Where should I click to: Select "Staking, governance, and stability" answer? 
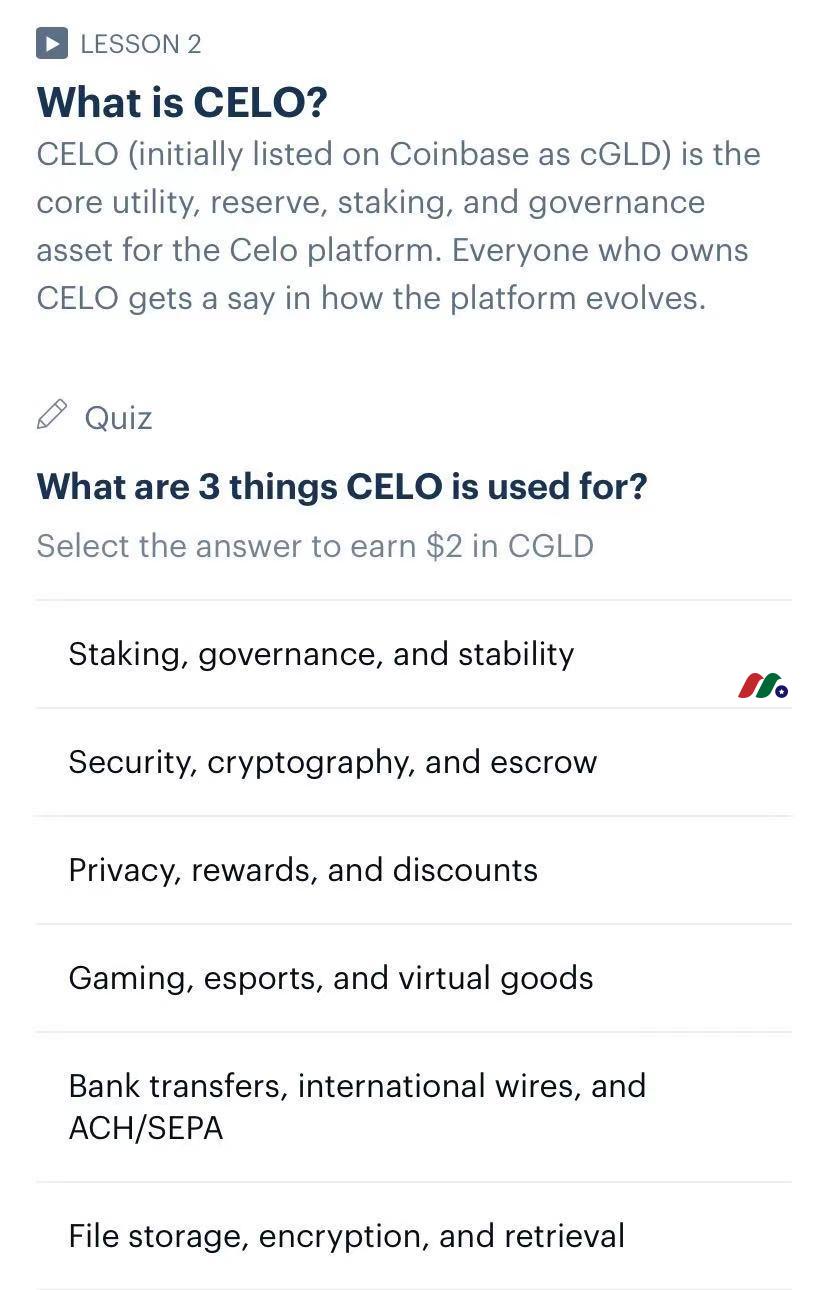[x=414, y=654]
